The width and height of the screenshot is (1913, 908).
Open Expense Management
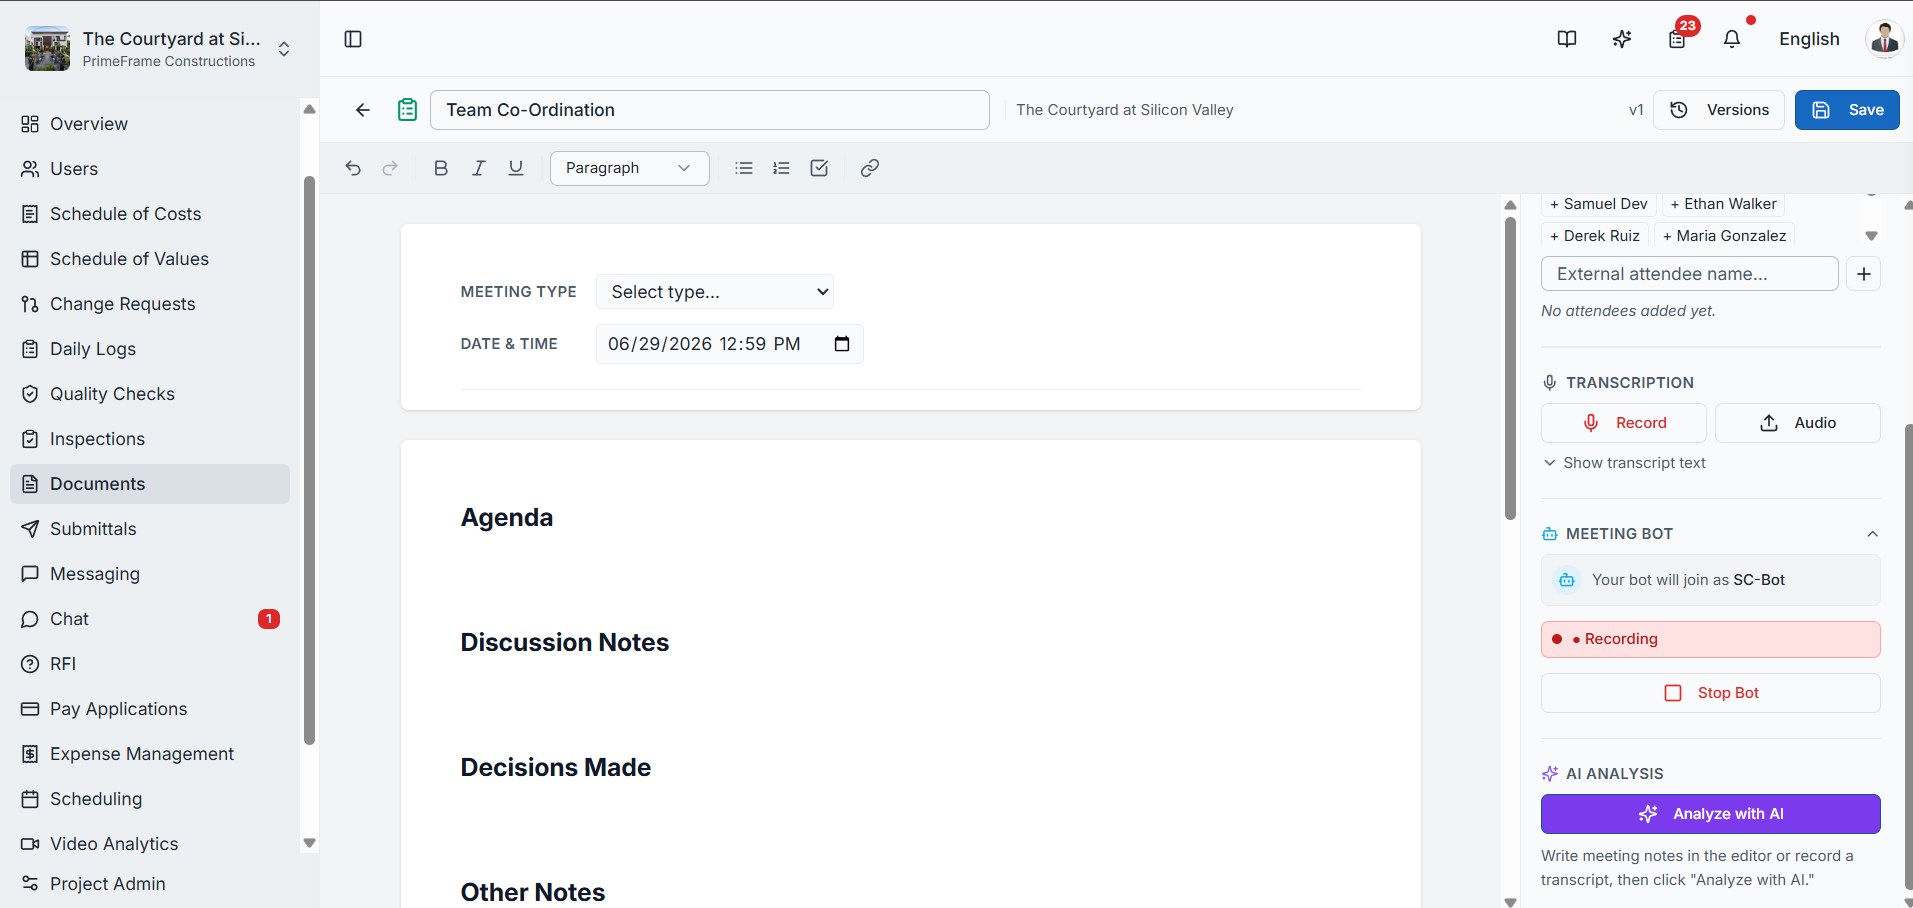pyautogui.click(x=150, y=754)
